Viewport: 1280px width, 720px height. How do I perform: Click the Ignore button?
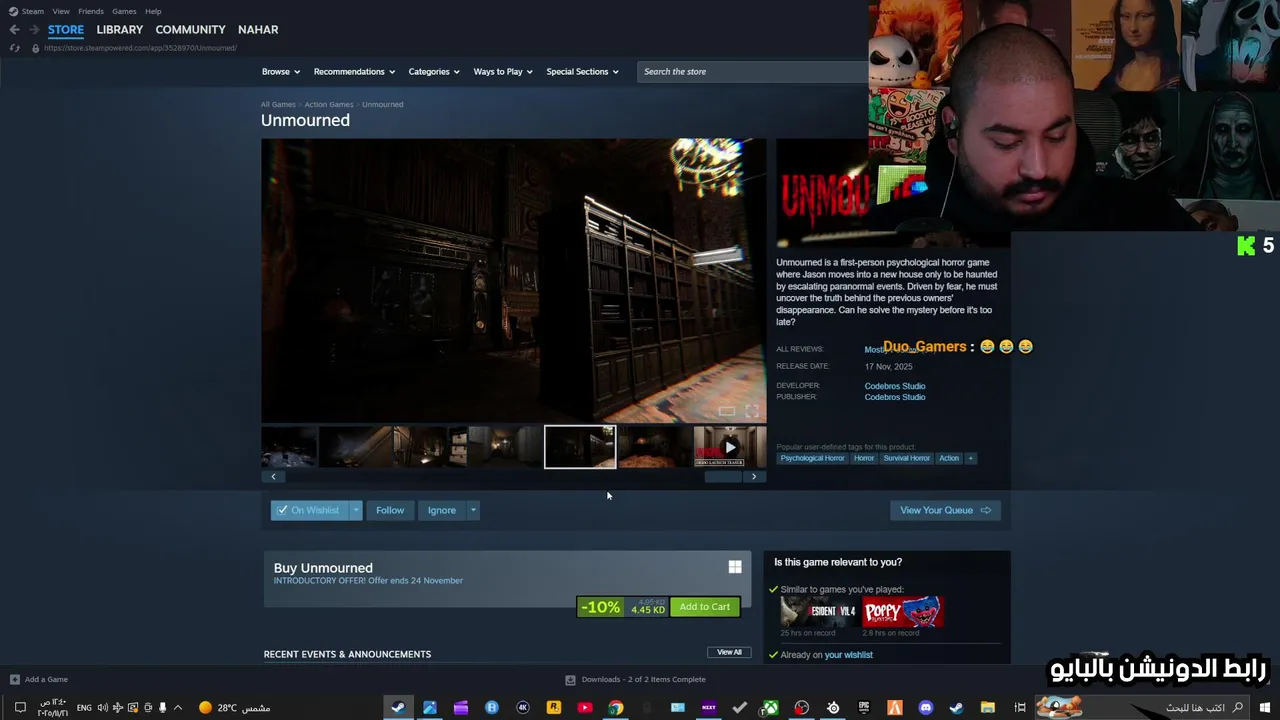(442, 510)
